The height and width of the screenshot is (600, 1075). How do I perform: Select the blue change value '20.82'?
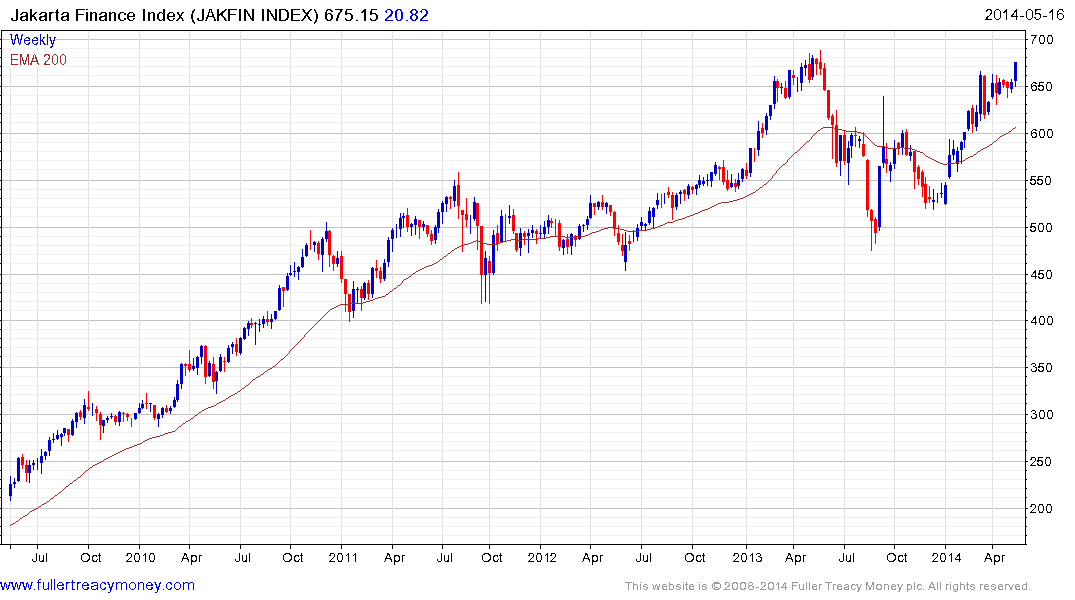point(407,15)
